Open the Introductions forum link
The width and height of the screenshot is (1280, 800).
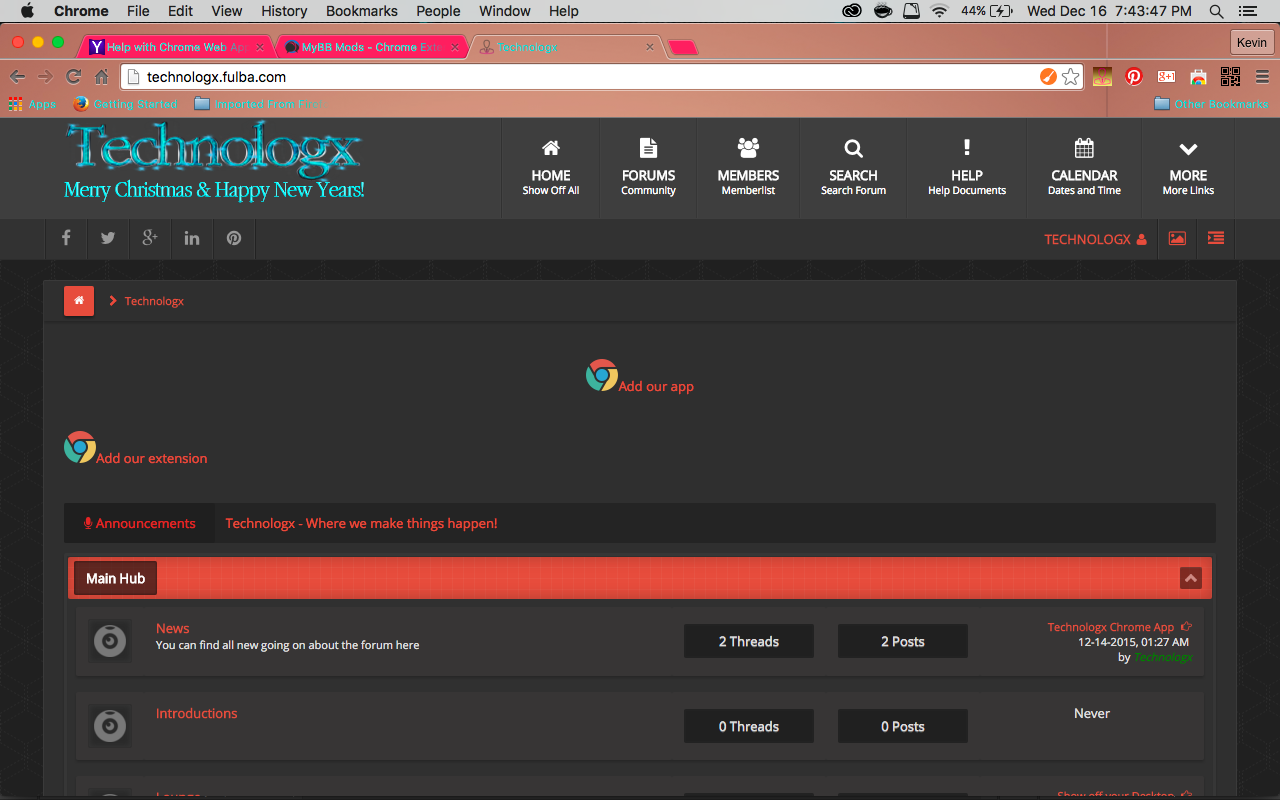coord(197,713)
